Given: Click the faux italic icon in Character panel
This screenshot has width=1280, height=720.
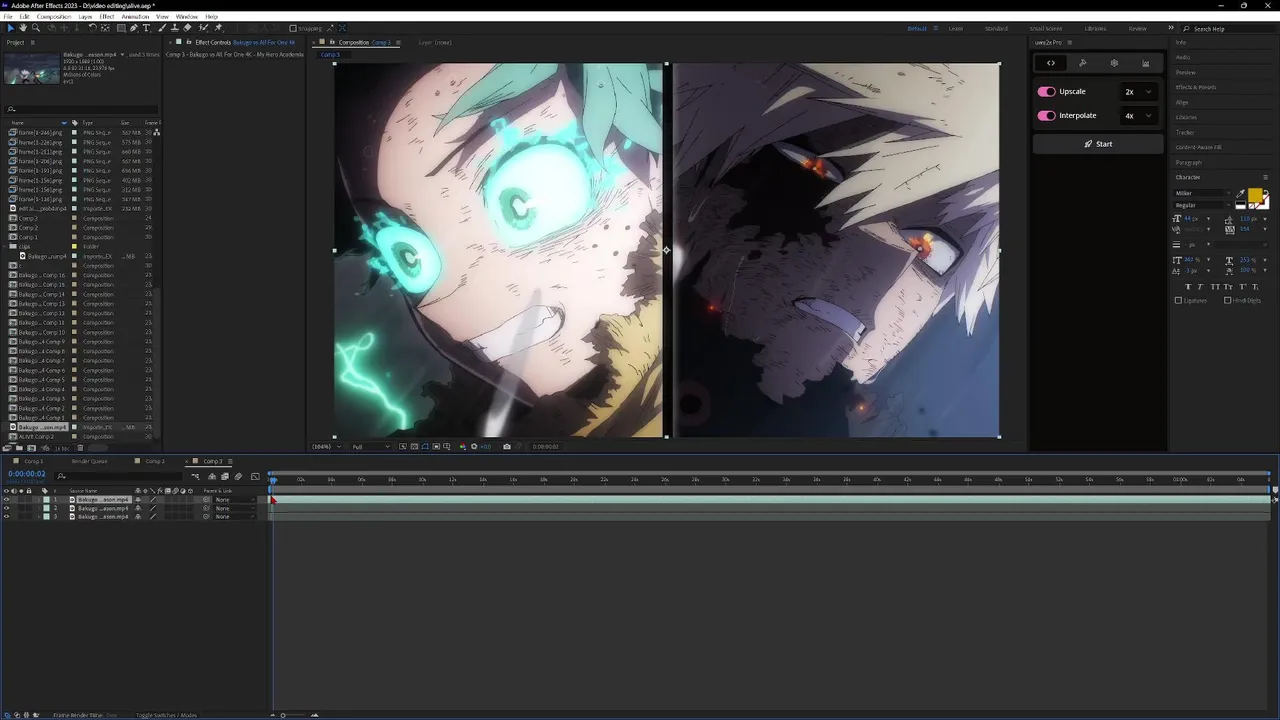Looking at the screenshot, I should (1200, 287).
